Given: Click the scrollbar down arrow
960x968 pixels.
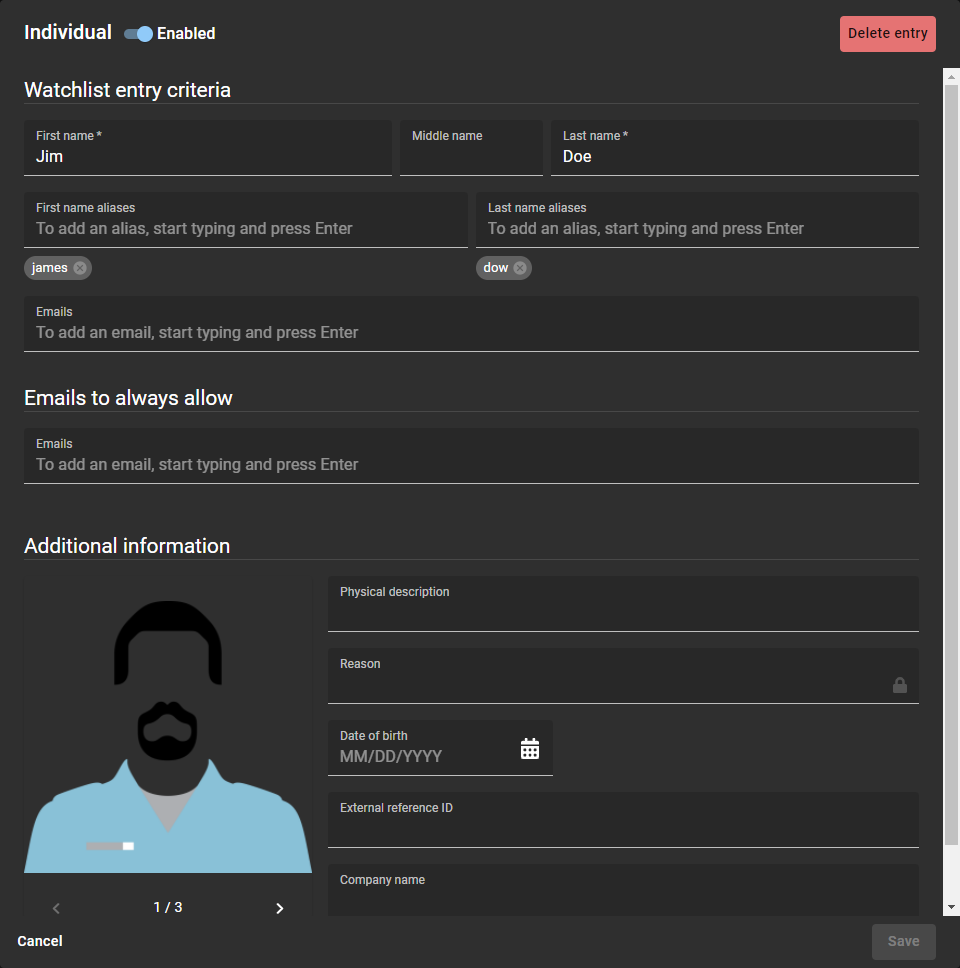Looking at the screenshot, I should point(951,907).
